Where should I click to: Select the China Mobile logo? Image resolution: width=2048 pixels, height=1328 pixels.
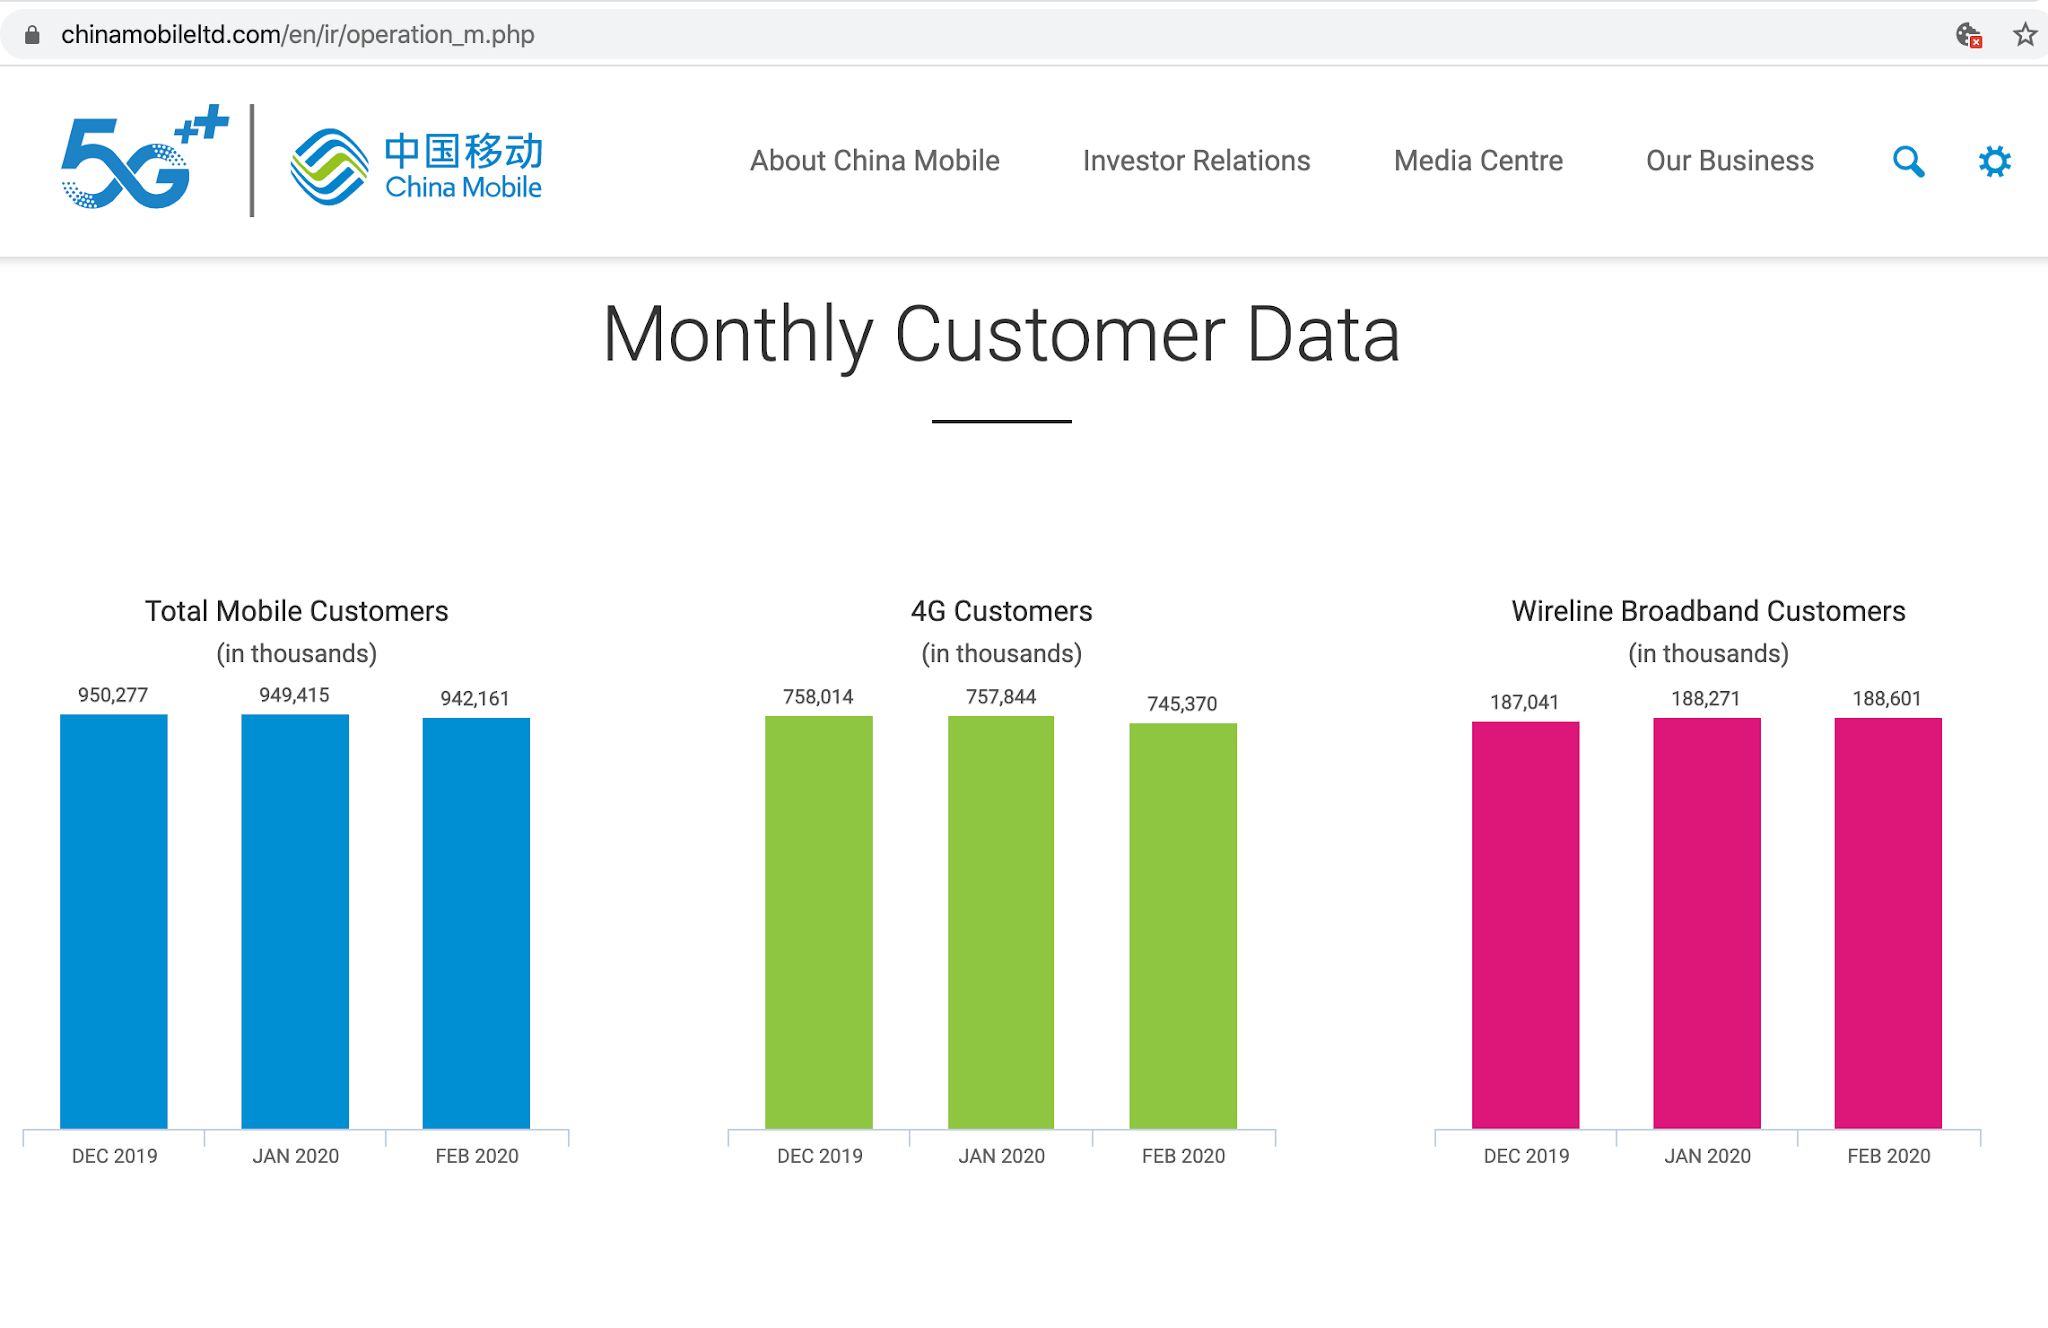click(415, 160)
